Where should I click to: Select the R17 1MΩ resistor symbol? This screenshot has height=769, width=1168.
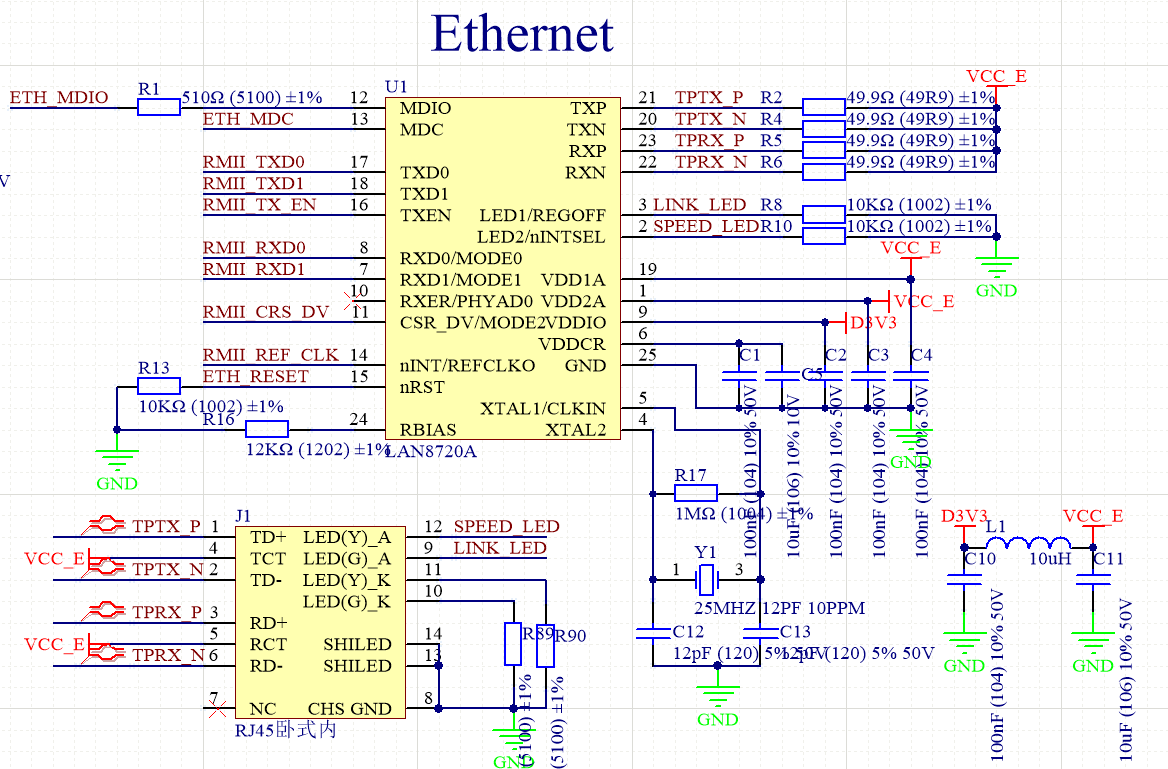(696, 493)
